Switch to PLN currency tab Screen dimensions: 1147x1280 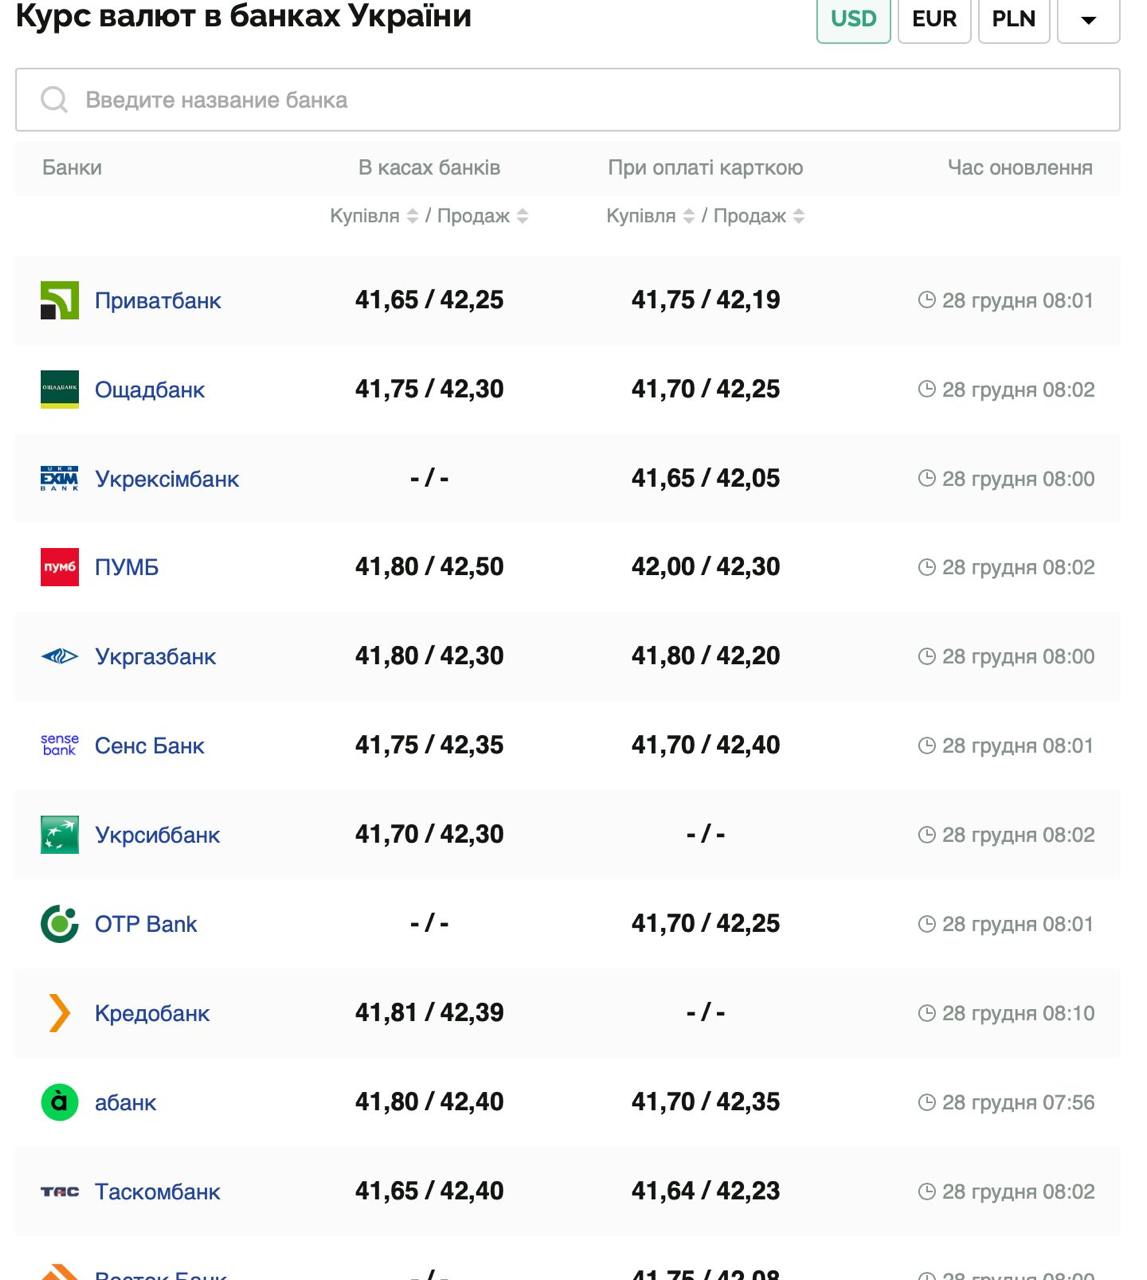pyautogui.click(x=1013, y=19)
